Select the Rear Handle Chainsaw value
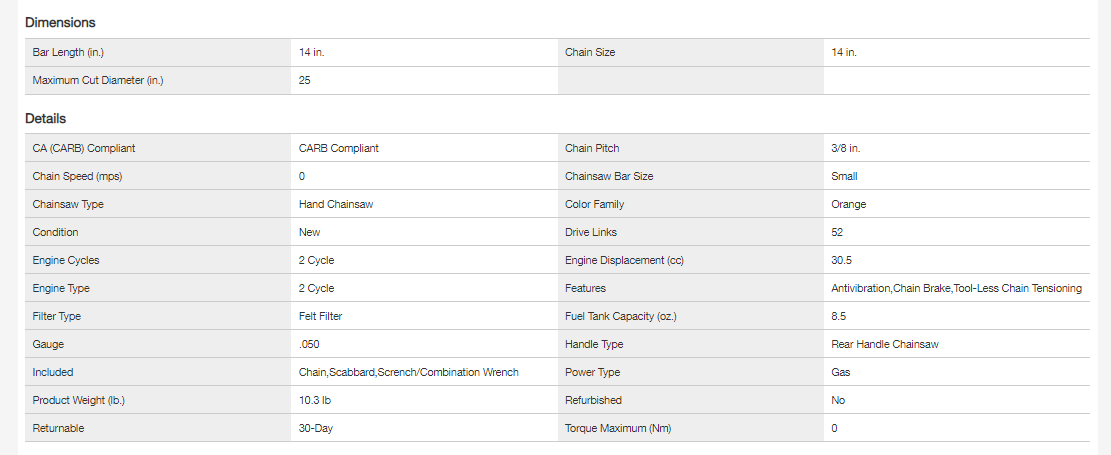The image size is (1111, 455). (885, 344)
